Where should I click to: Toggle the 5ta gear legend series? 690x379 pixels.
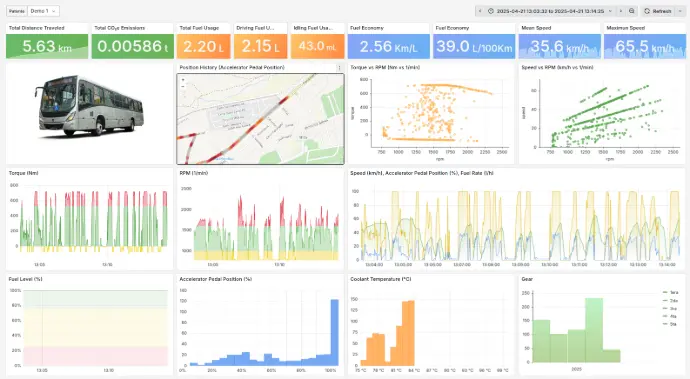670,324
